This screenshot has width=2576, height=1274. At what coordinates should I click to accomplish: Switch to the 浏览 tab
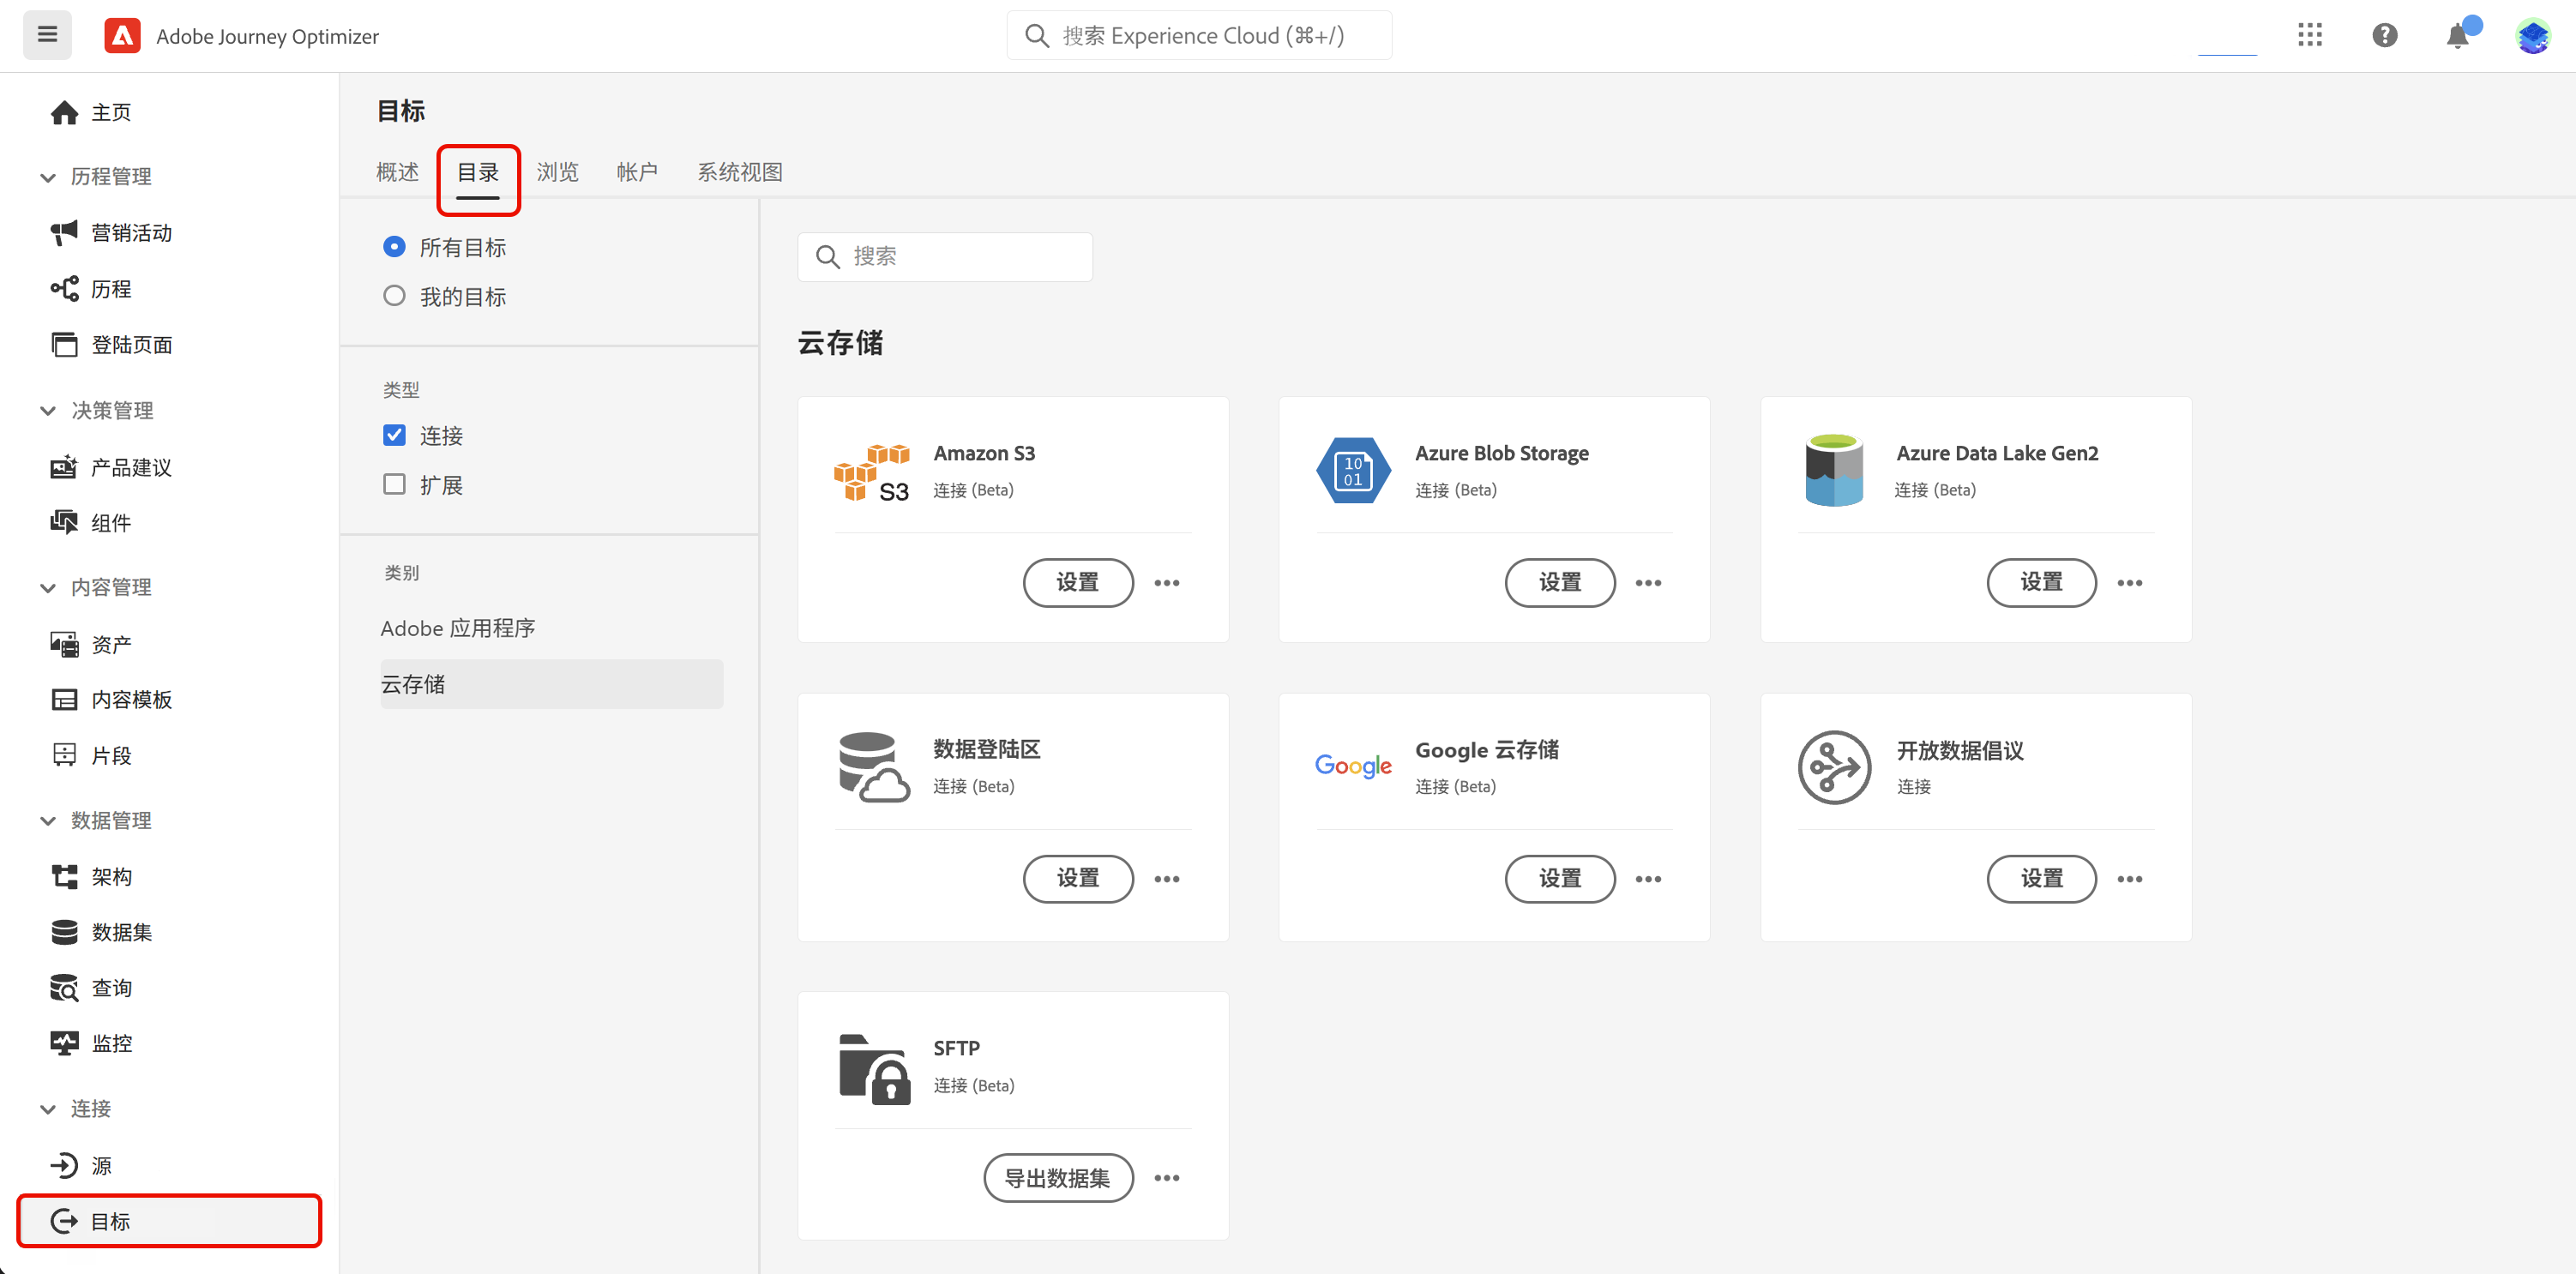coord(557,172)
